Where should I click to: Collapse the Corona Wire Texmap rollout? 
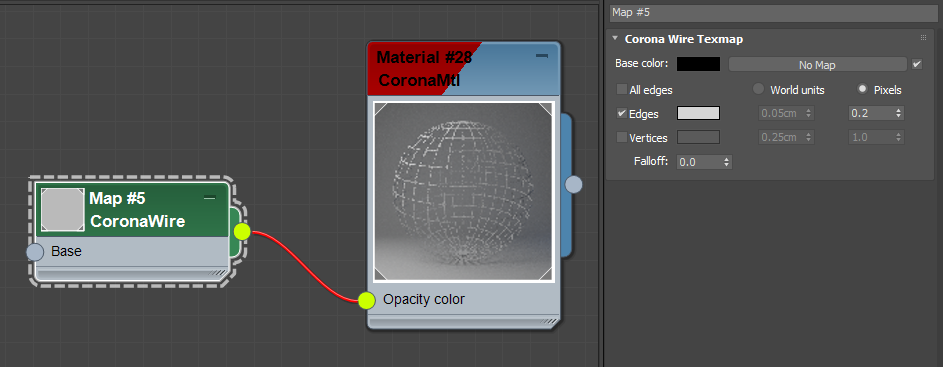[615, 39]
